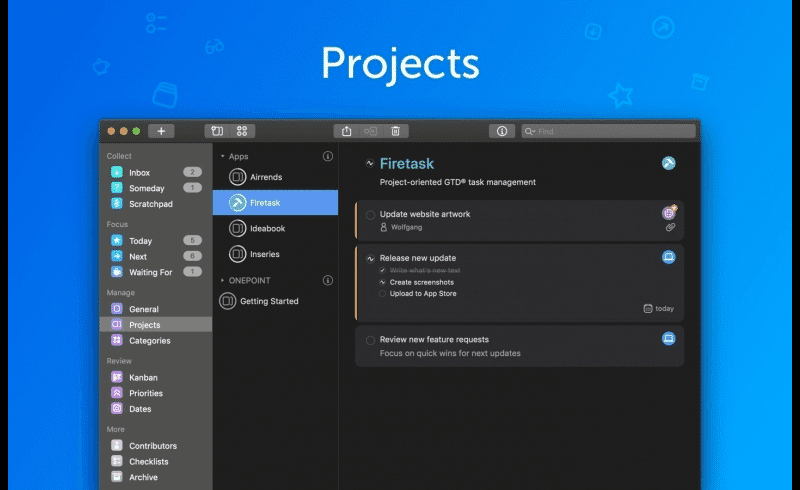
Task: Click the Find search field
Action: pyautogui.click(x=609, y=131)
